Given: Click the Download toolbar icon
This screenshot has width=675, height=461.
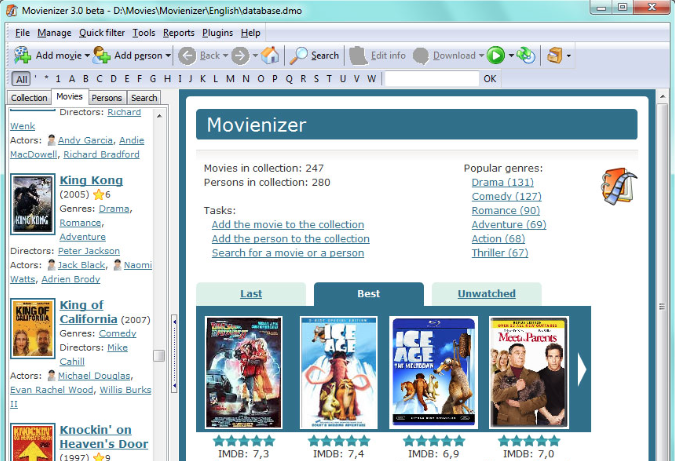Looking at the screenshot, I should click(x=421, y=56).
